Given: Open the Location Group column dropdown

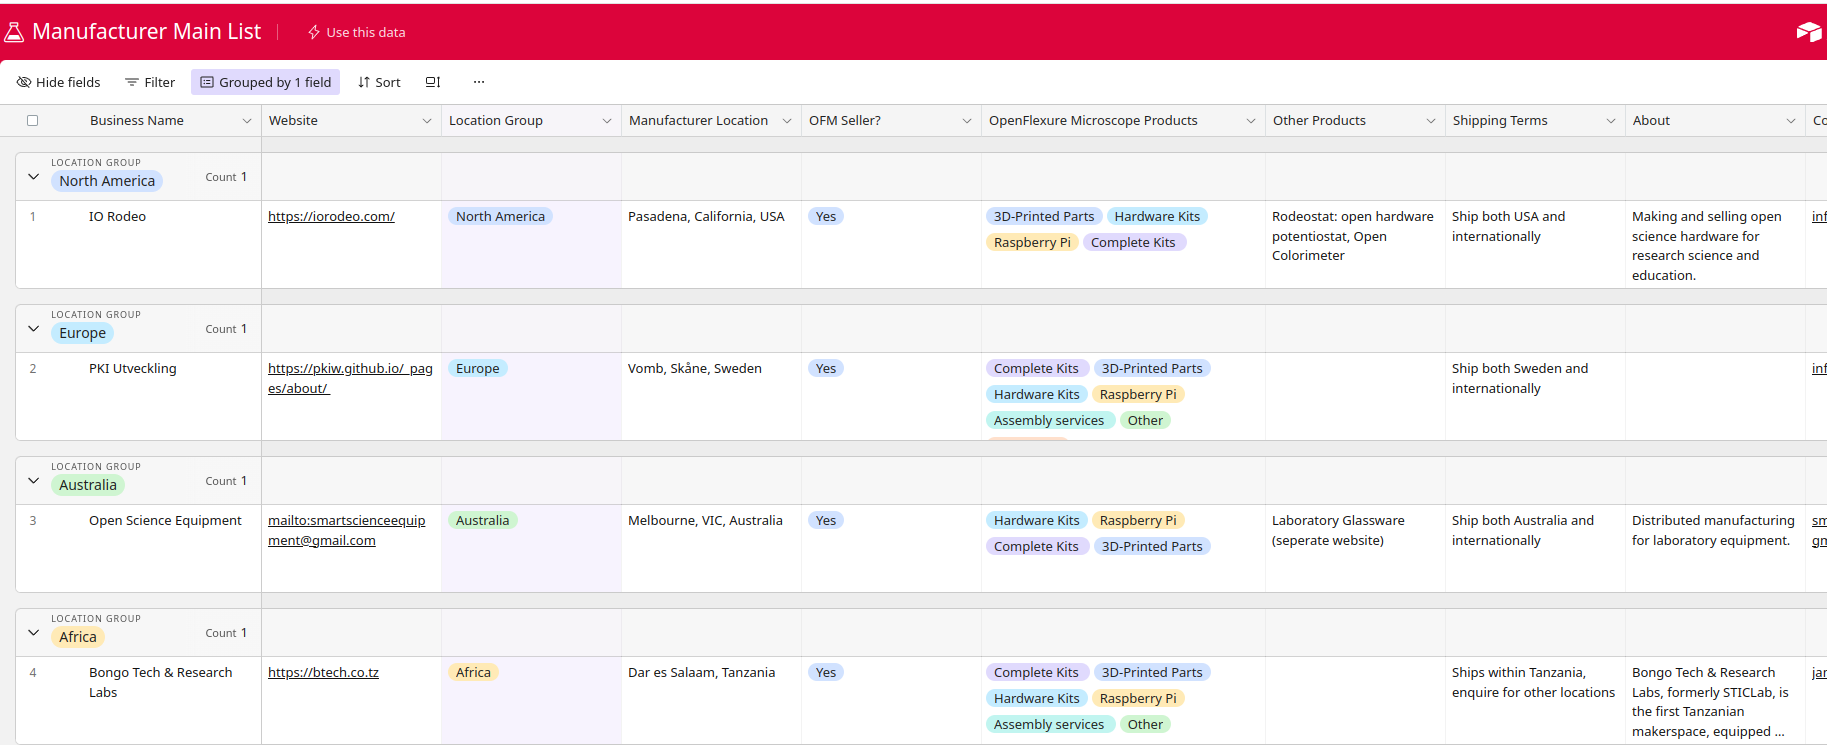Looking at the screenshot, I should coord(607,121).
